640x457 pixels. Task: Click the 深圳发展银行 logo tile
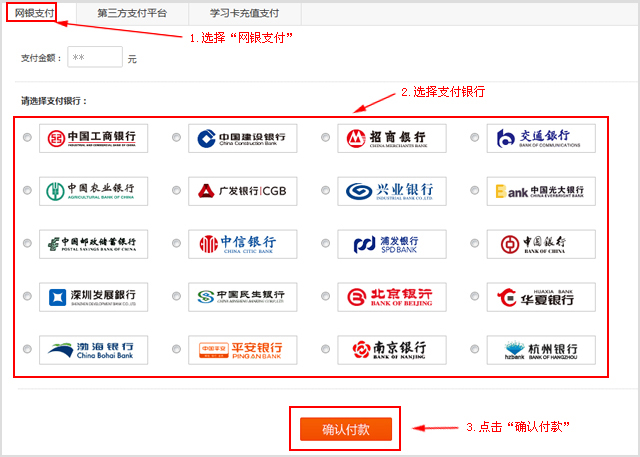click(93, 297)
